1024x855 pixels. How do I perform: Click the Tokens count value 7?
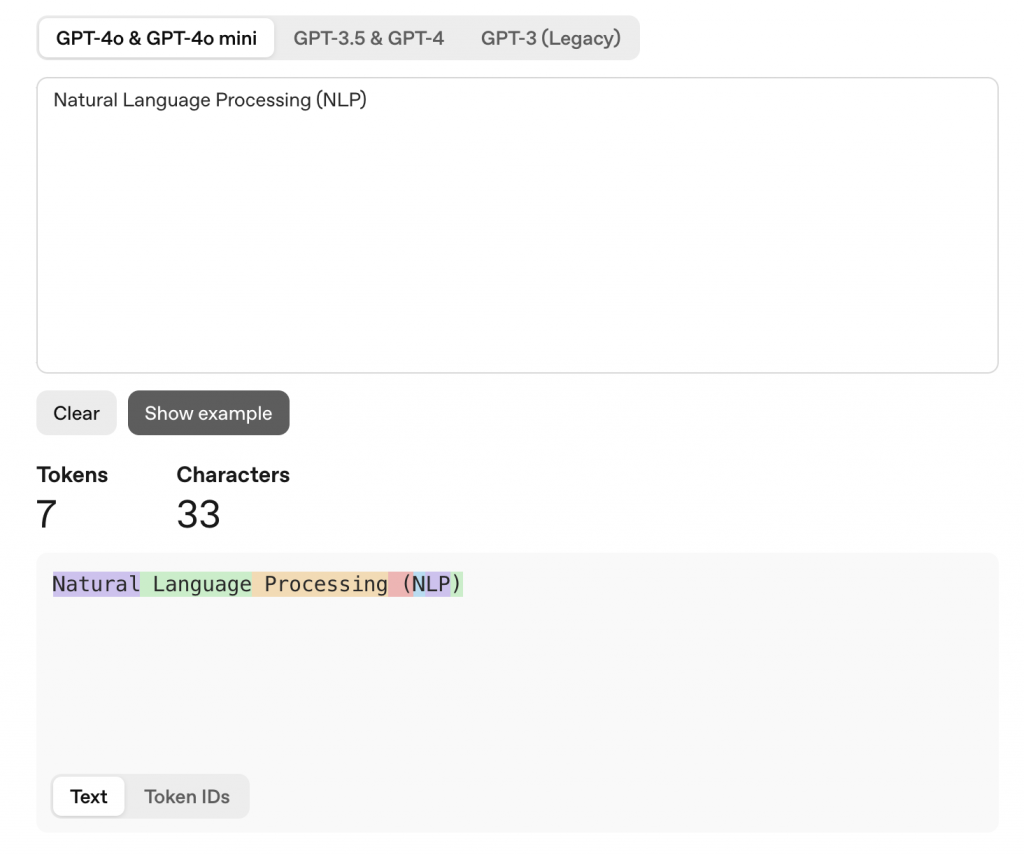point(46,514)
